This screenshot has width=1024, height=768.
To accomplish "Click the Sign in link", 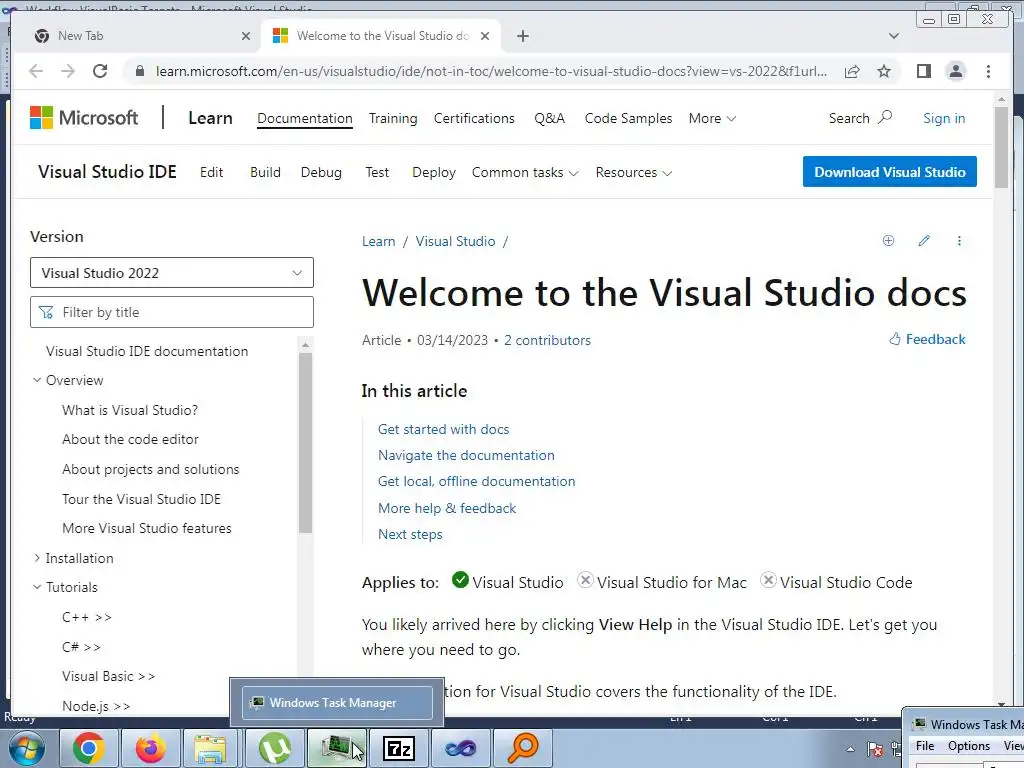I will tap(944, 118).
